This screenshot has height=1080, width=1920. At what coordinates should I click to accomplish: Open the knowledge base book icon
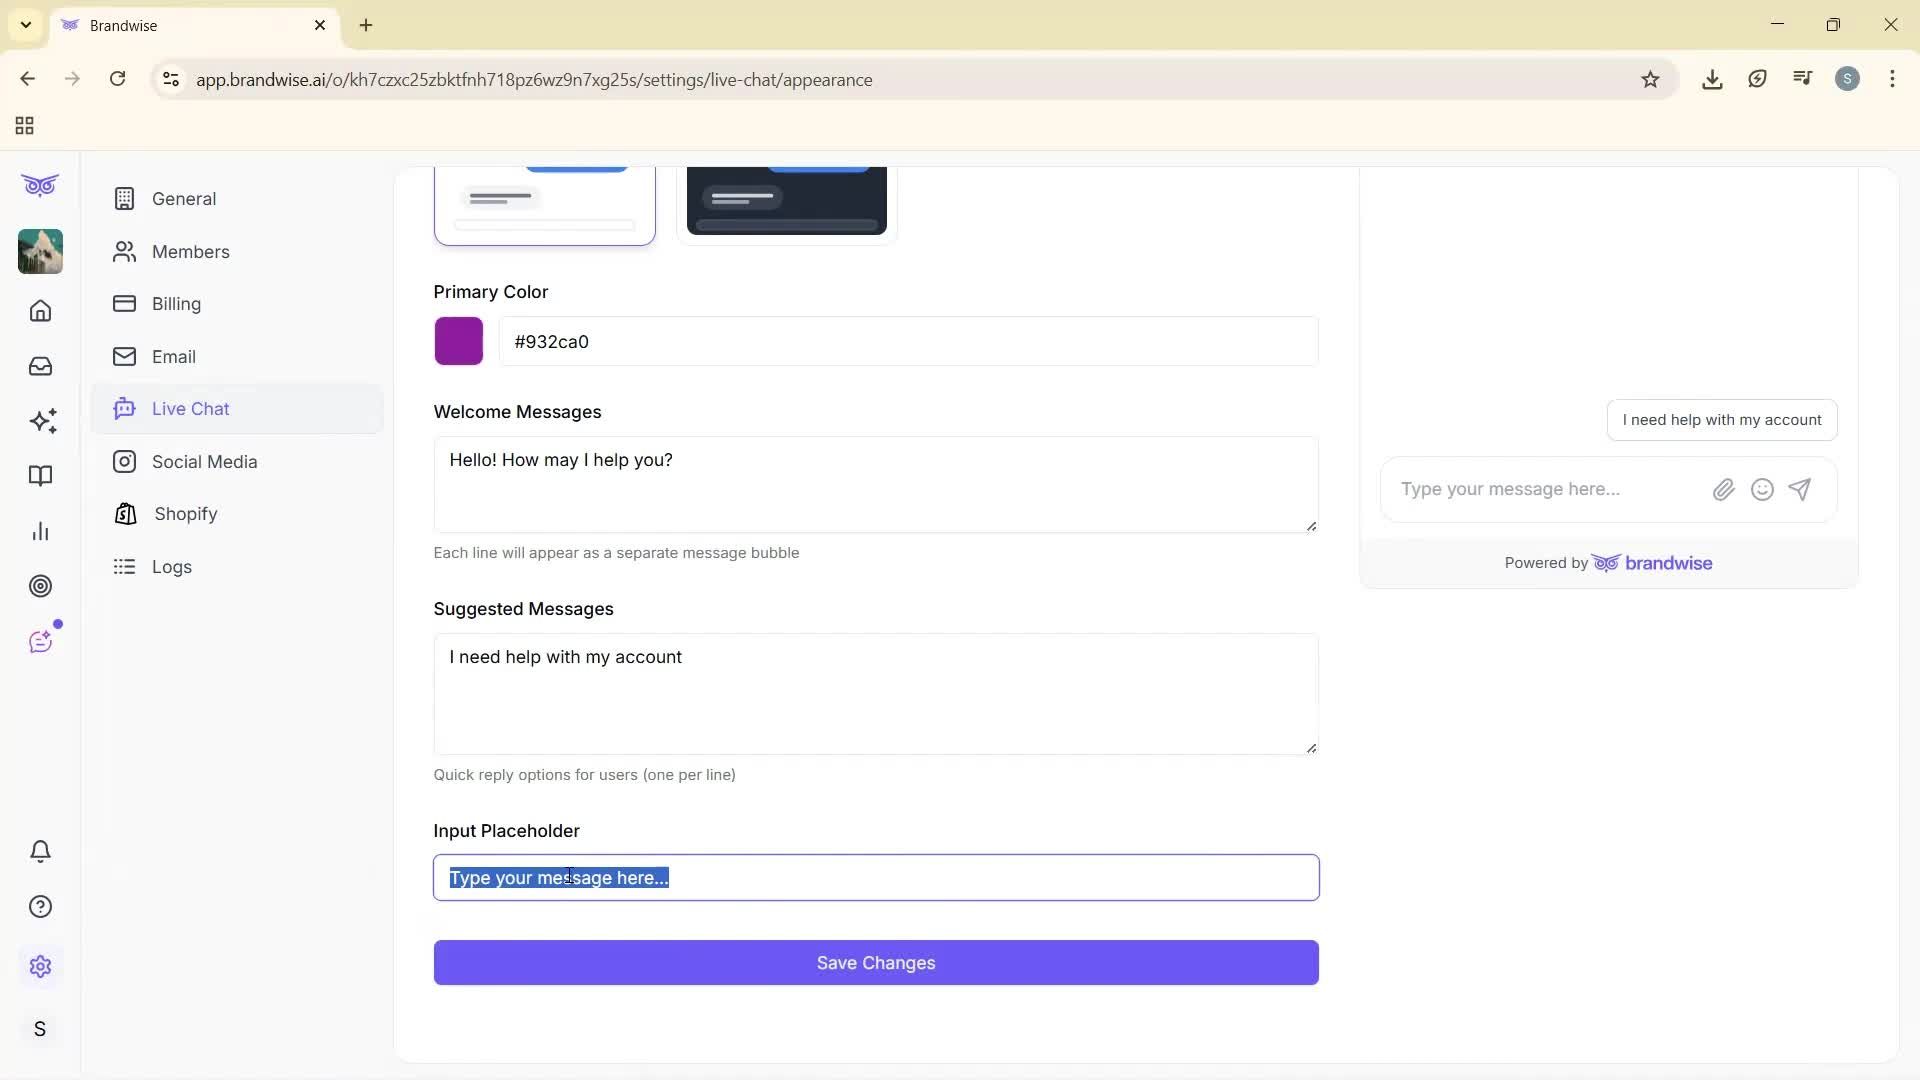[40, 476]
